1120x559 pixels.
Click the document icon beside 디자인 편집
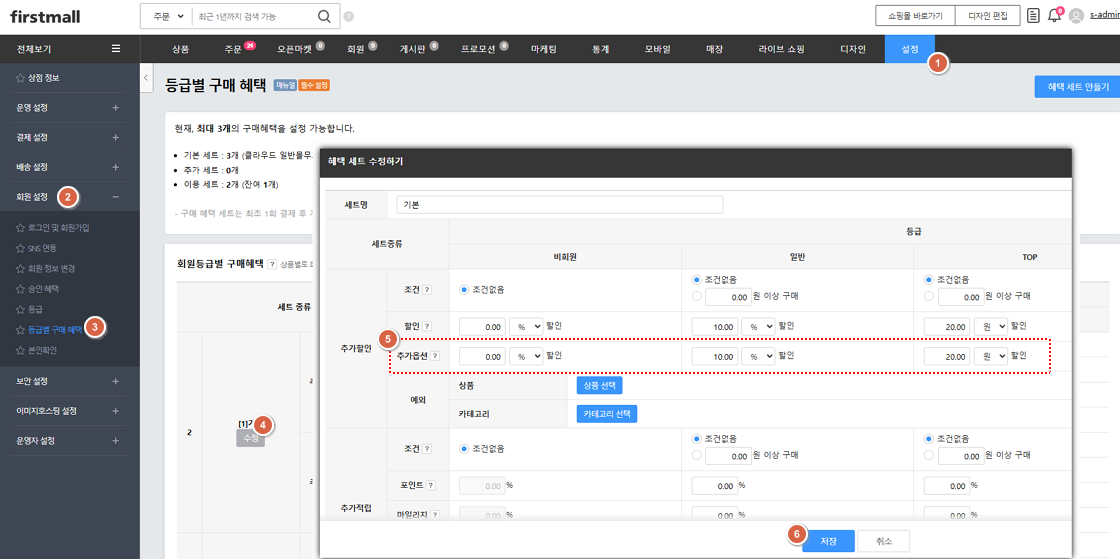tap(1033, 16)
